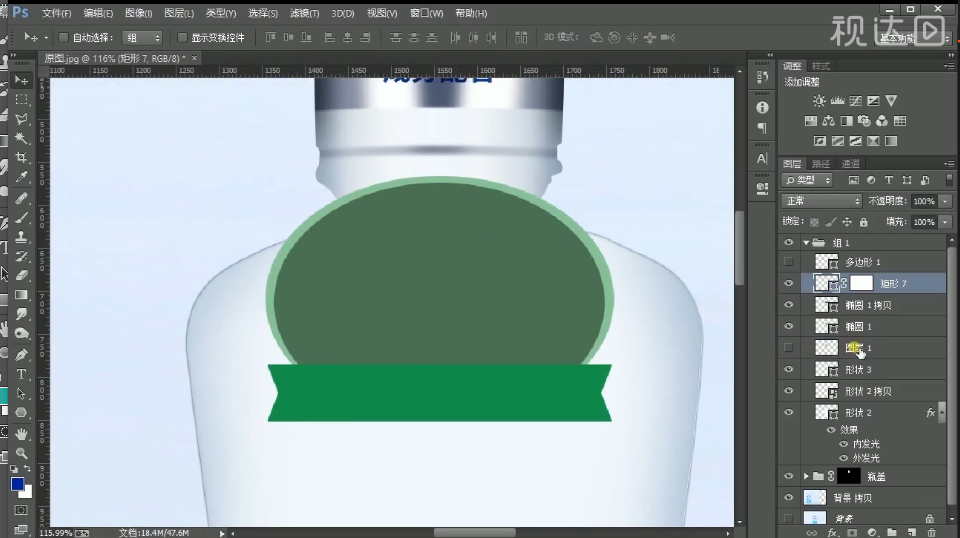Open the adjustments panel flyout menu
This screenshot has width=960, height=538.
click(950, 65)
